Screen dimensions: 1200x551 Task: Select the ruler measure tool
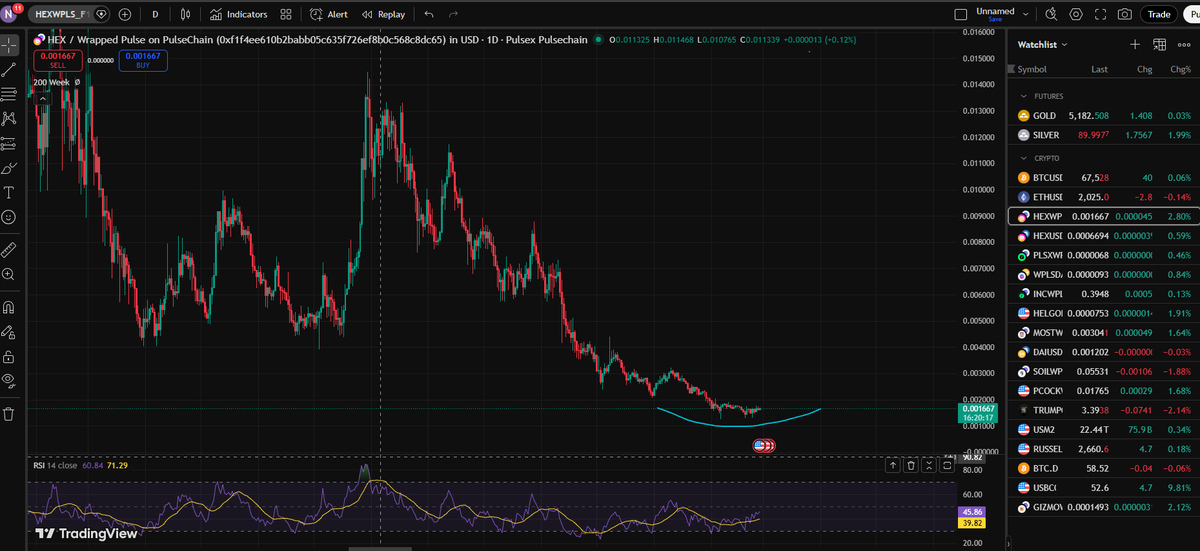pyautogui.click(x=9, y=248)
